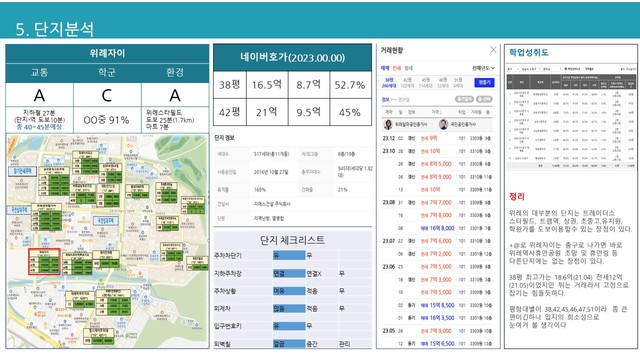Open the third dropdown in 학업성취도 filter row
Image resolution: width=640 pixels, height=360 pixels.
pos(551,69)
